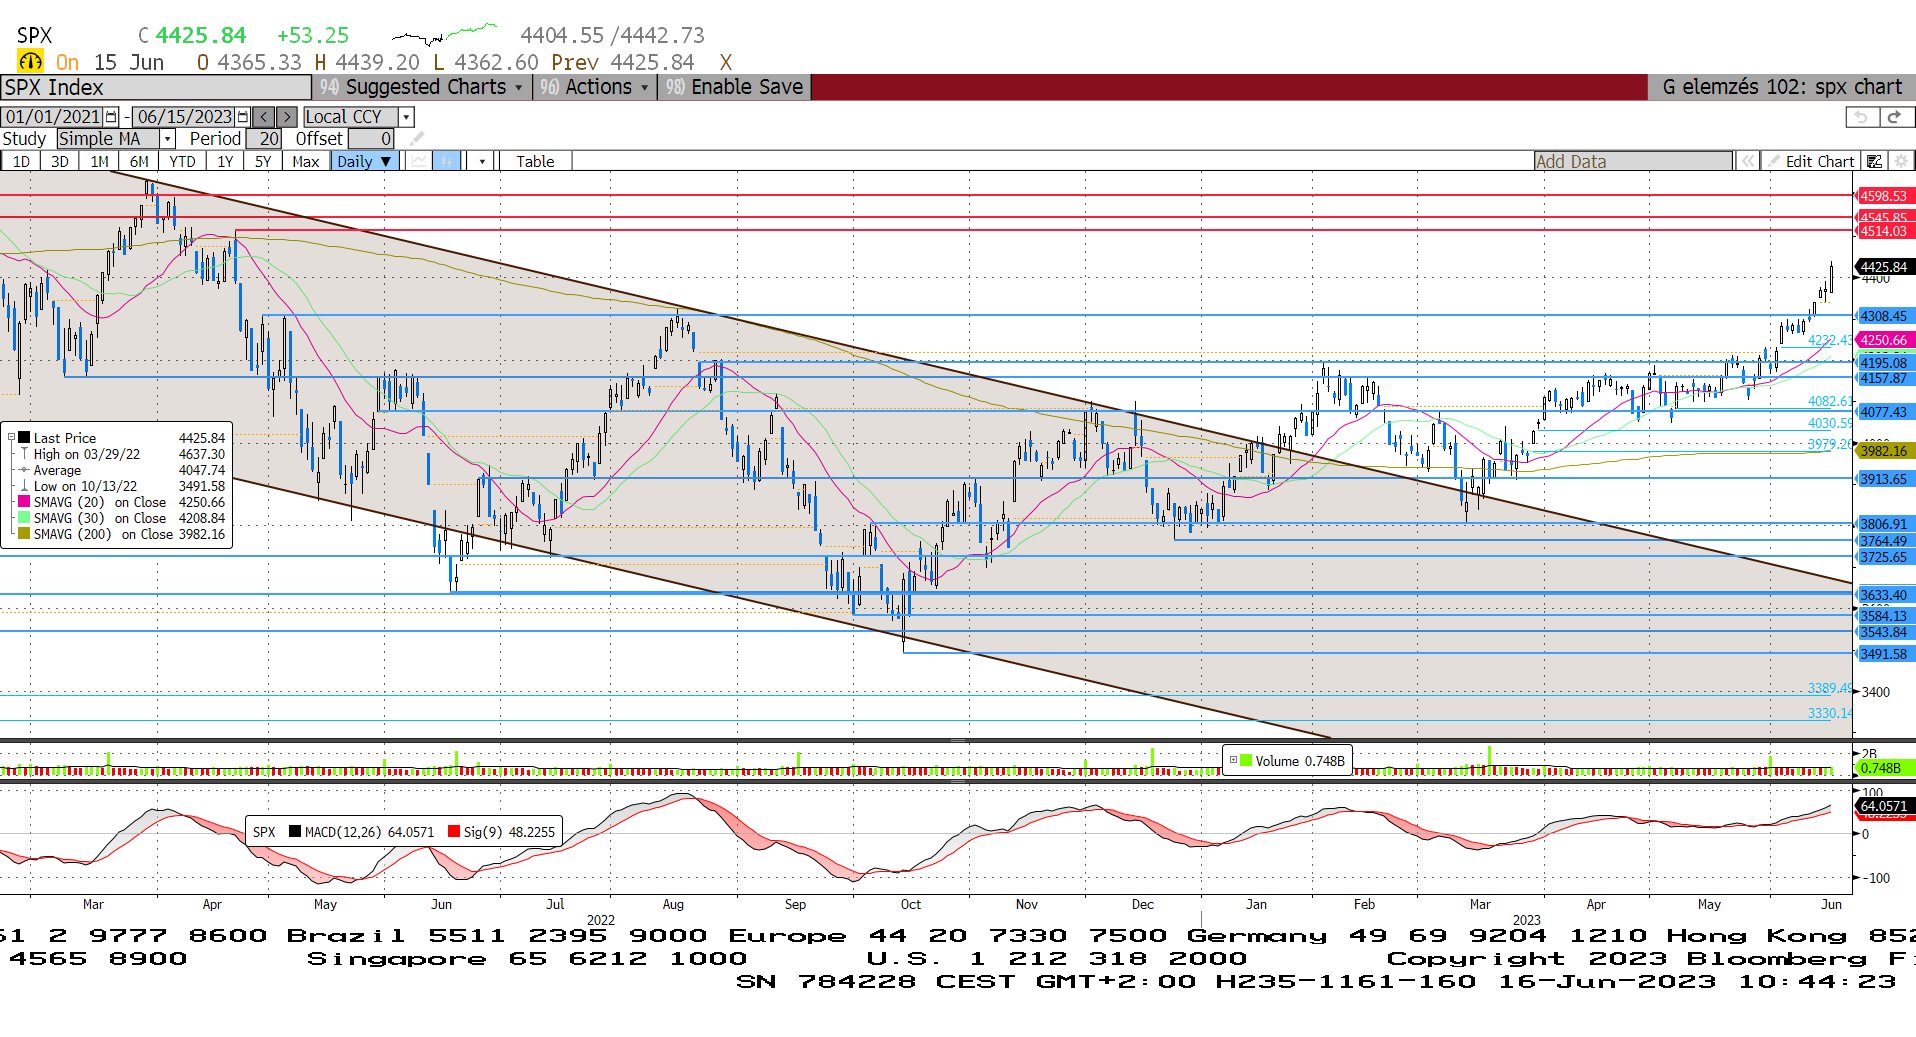This screenshot has height=1037, width=1916.
Task: Click the end date field 06/15/2023
Action: (x=184, y=117)
